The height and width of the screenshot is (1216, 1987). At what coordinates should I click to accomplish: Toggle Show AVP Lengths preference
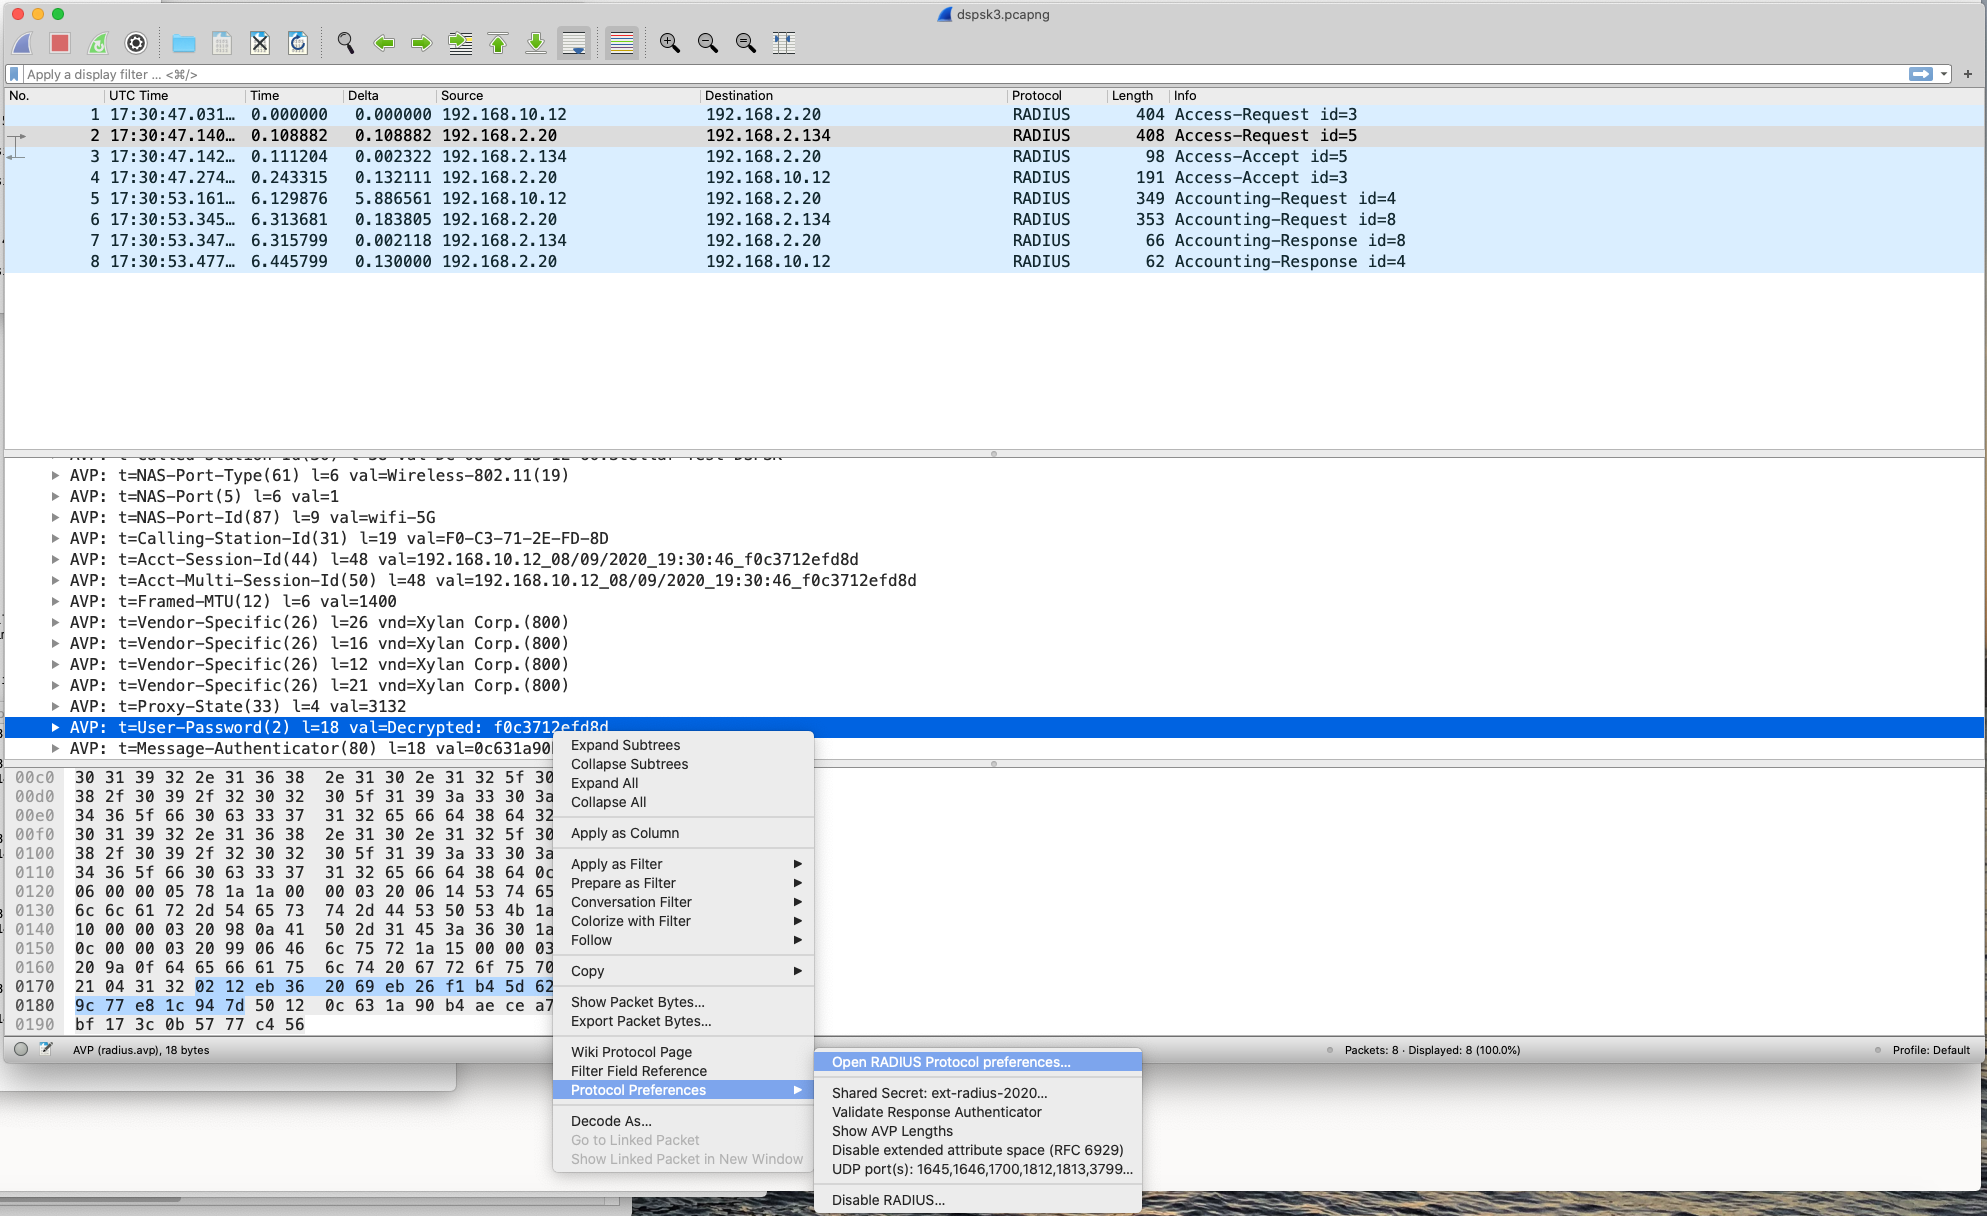point(892,1131)
